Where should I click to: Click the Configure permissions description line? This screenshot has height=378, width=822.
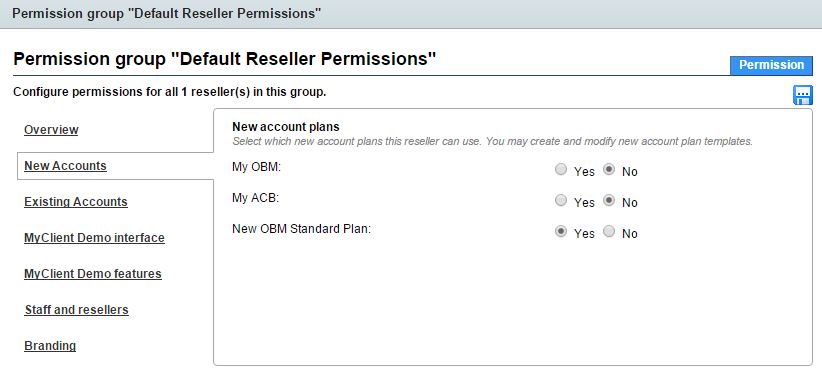point(170,92)
